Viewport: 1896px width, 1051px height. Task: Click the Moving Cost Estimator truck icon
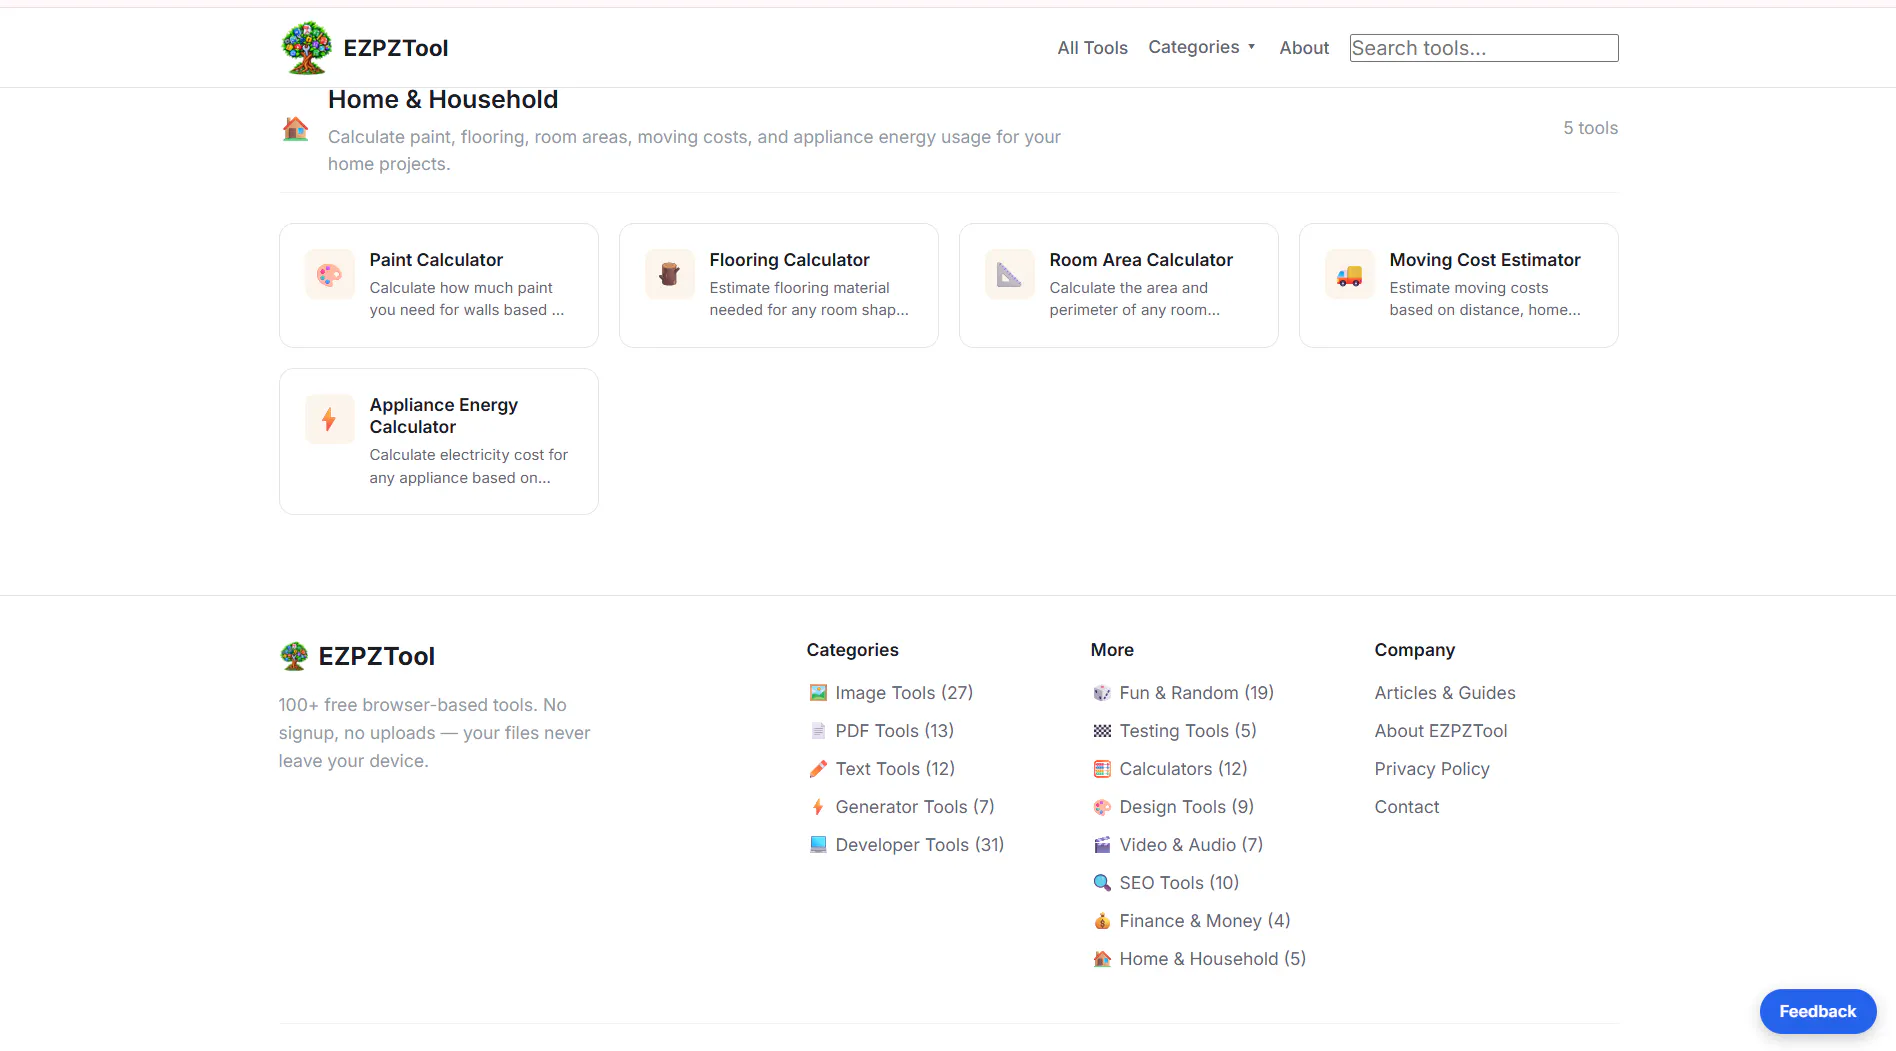click(1349, 275)
